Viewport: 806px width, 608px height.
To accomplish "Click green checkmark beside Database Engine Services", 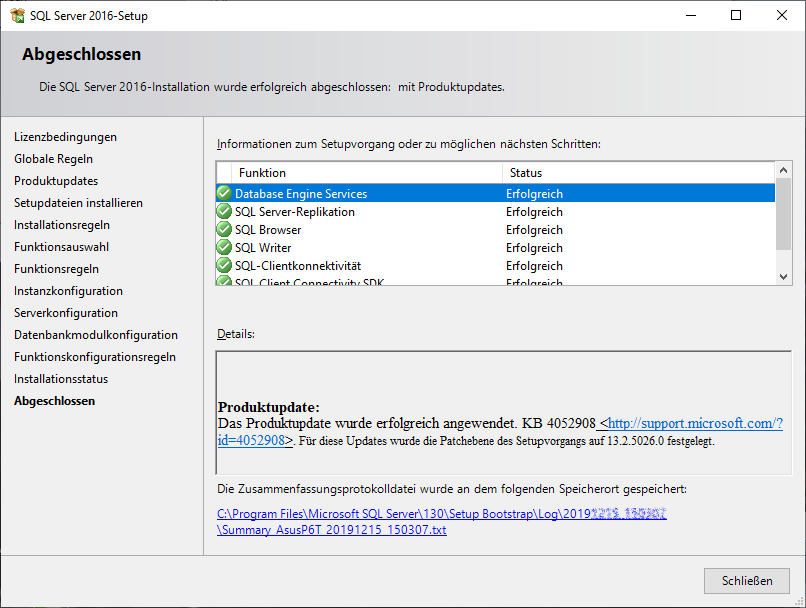I will [x=224, y=194].
